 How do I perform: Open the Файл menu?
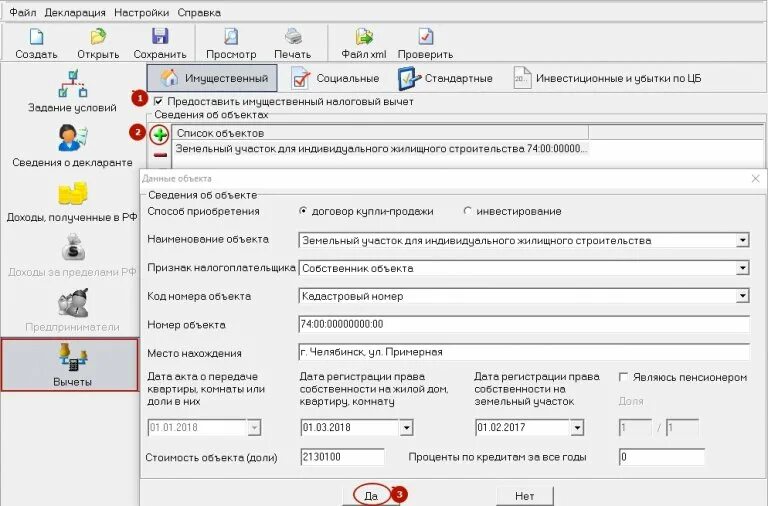pos(23,13)
